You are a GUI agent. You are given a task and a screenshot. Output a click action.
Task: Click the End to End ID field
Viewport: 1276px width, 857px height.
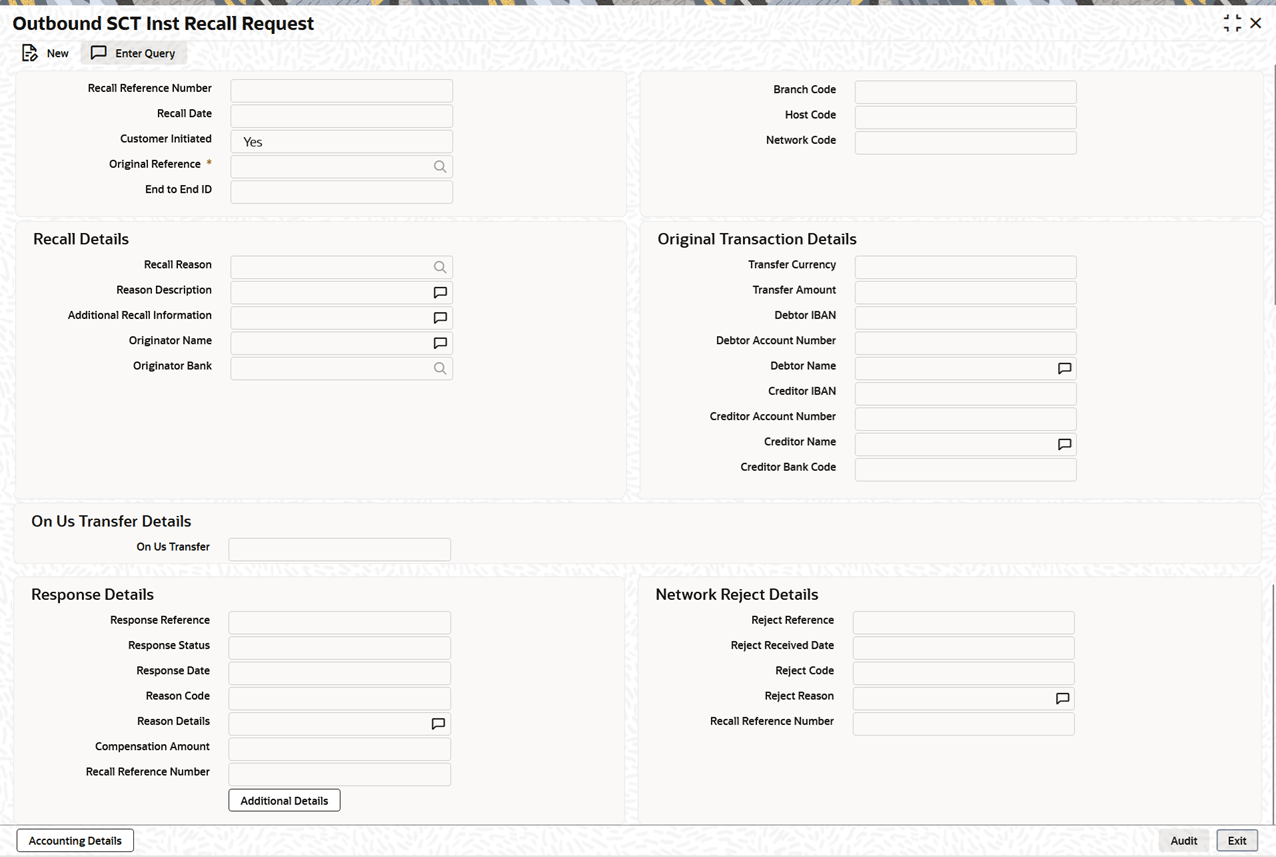341,192
